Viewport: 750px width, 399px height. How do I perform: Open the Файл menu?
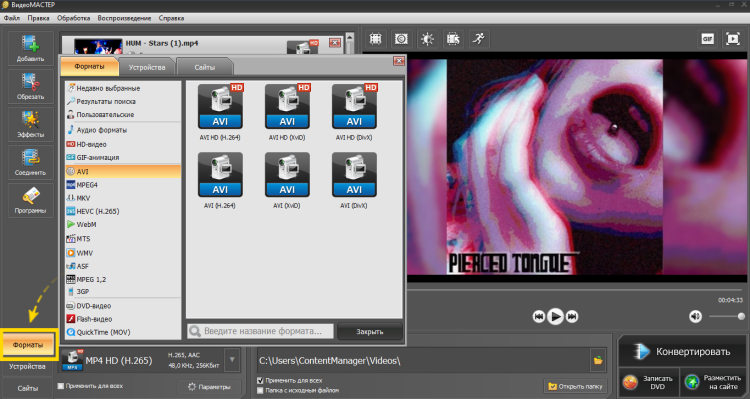pyautogui.click(x=12, y=18)
